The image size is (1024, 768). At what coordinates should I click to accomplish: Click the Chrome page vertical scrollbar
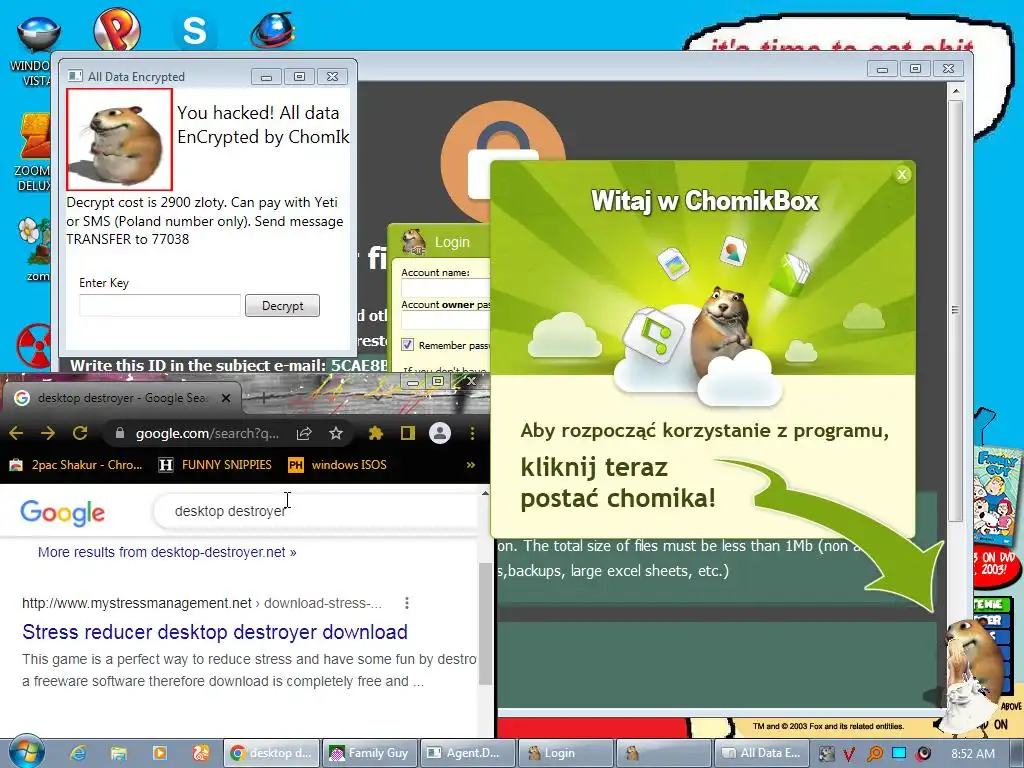tap(485, 624)
